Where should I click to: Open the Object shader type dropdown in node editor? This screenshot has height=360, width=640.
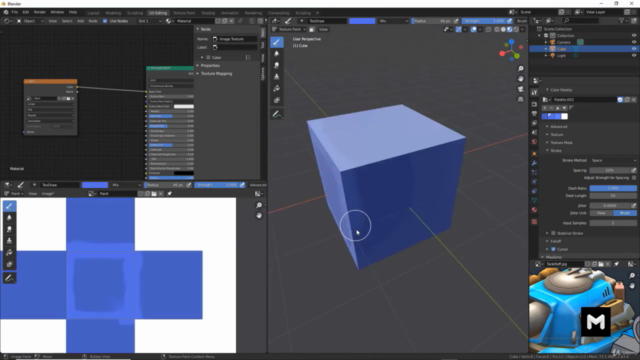coord(30,21)
